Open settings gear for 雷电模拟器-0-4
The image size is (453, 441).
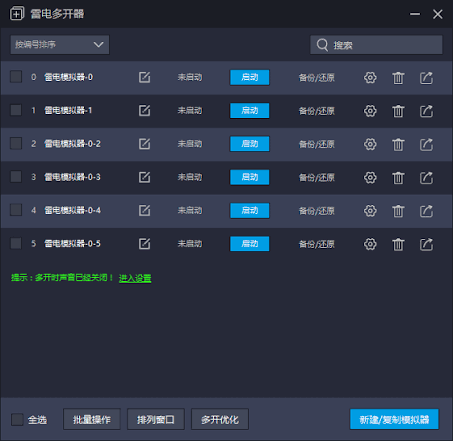pos(370,211)
